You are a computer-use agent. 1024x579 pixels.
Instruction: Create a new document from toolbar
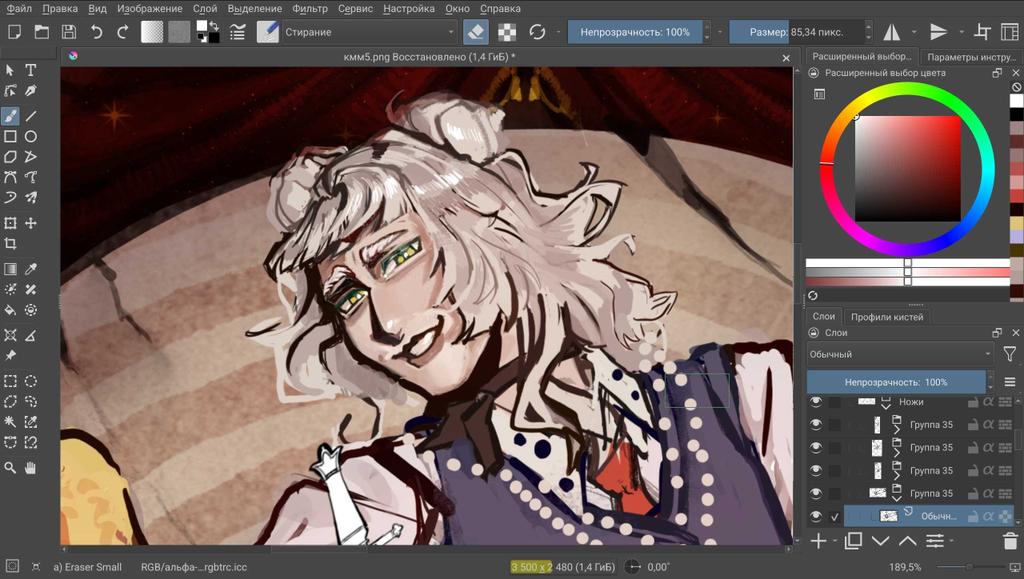14,32
